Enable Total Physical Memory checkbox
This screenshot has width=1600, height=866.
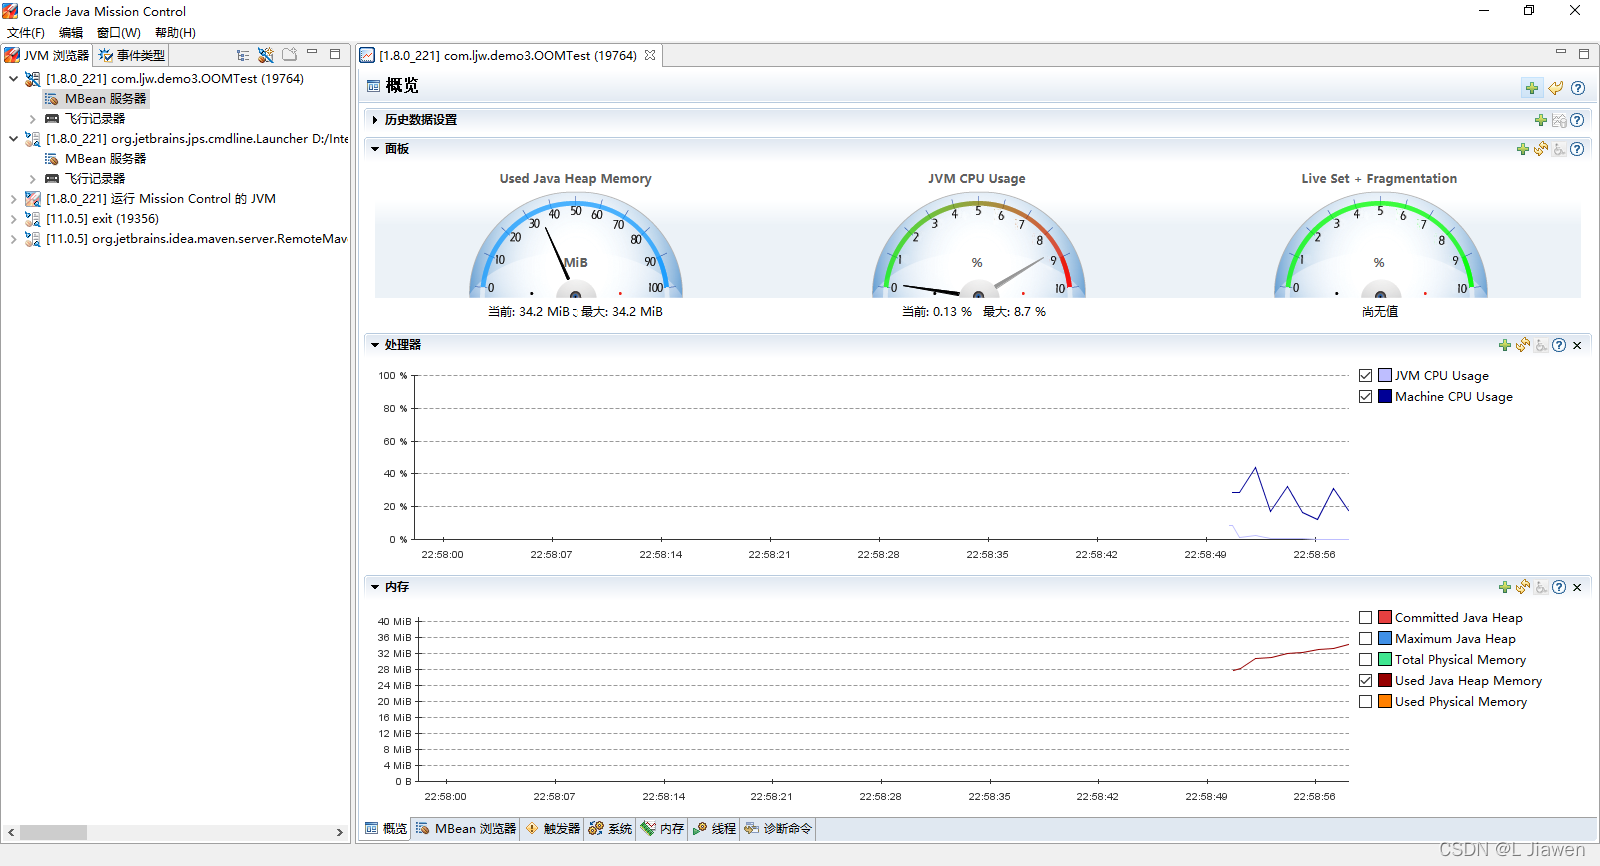(1366, 660)
